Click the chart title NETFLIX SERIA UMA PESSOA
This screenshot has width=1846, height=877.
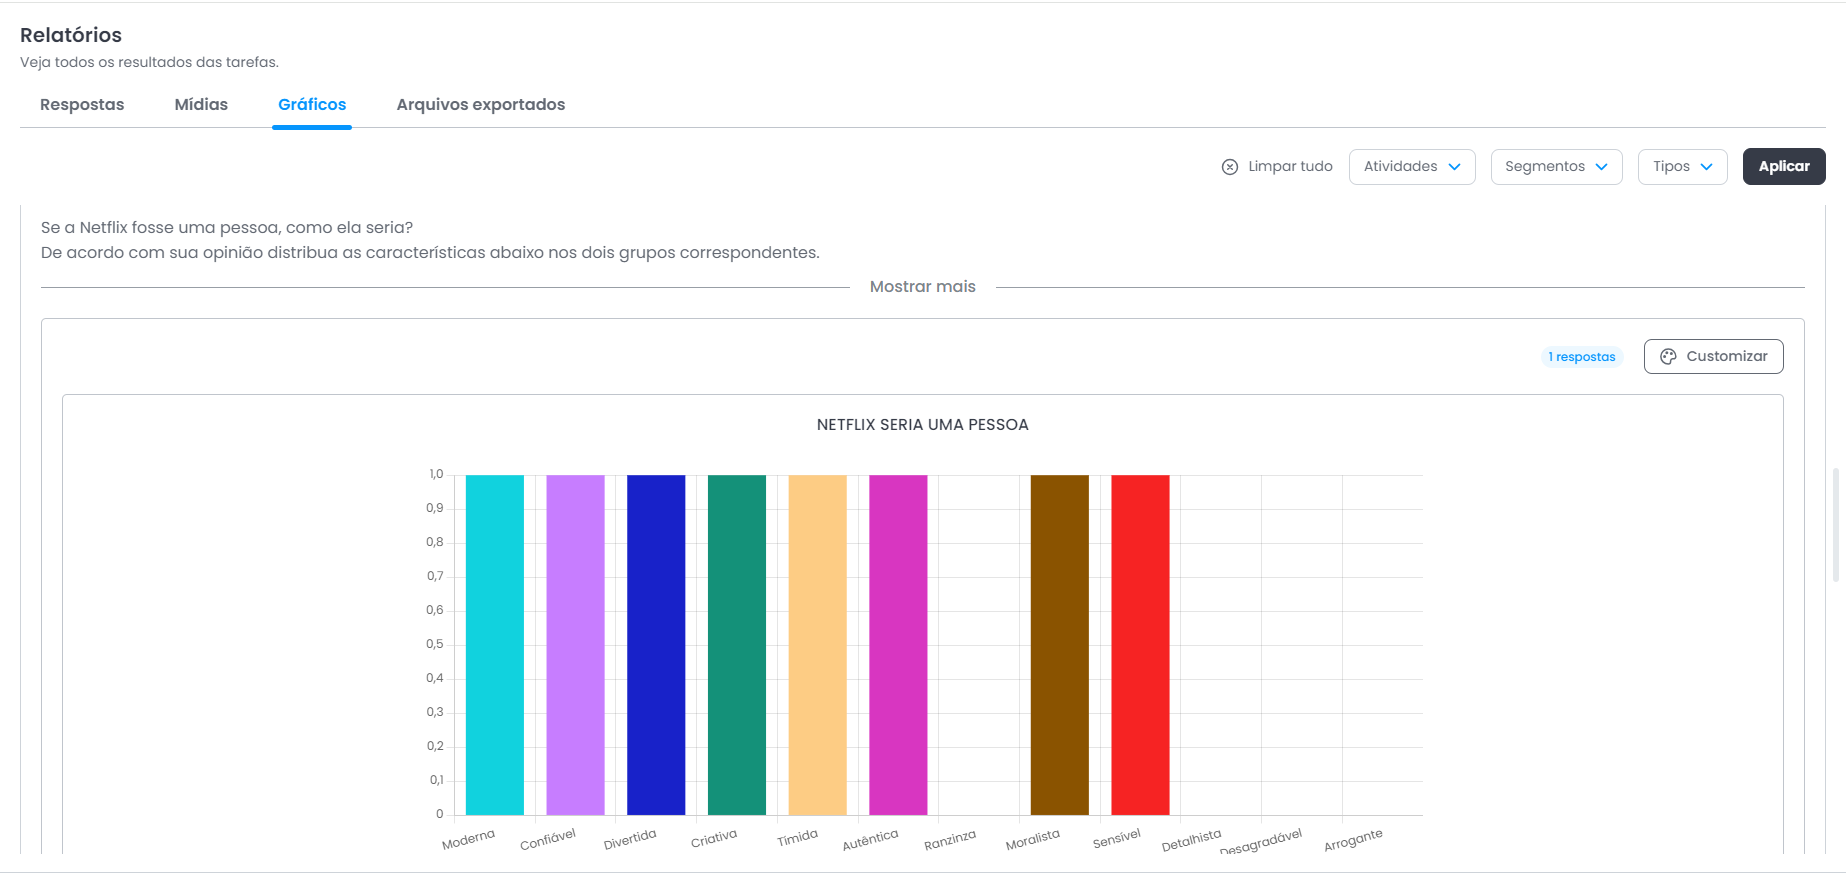[x=922, y=425]
